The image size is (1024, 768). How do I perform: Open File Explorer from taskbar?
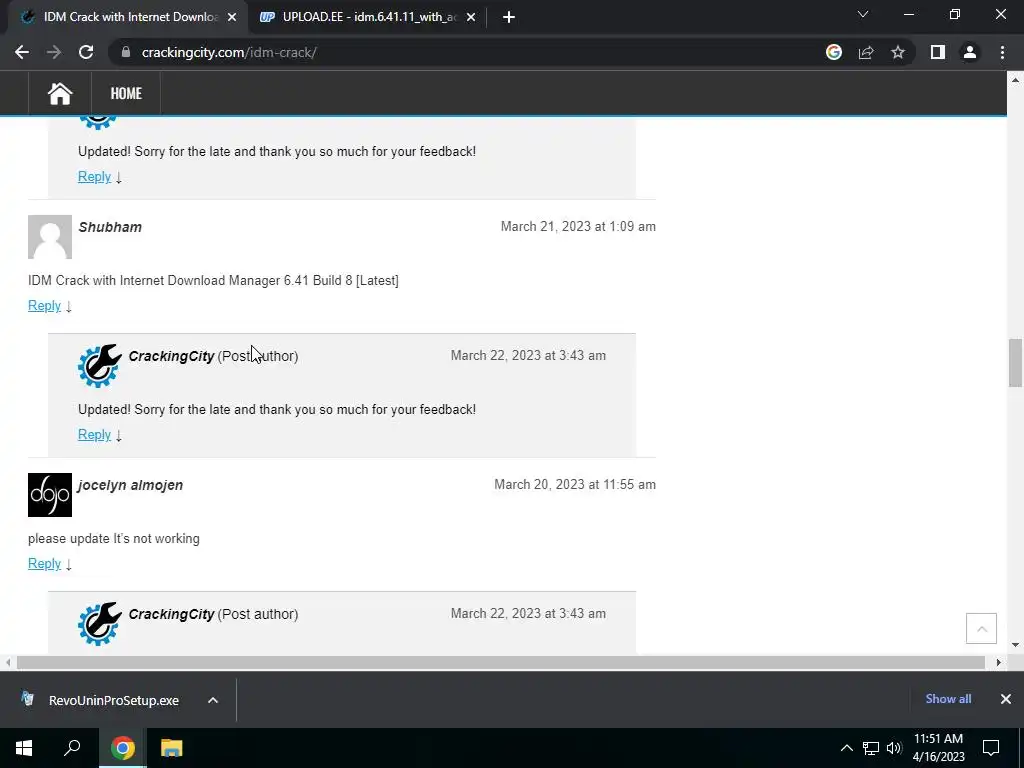point(171,748)
